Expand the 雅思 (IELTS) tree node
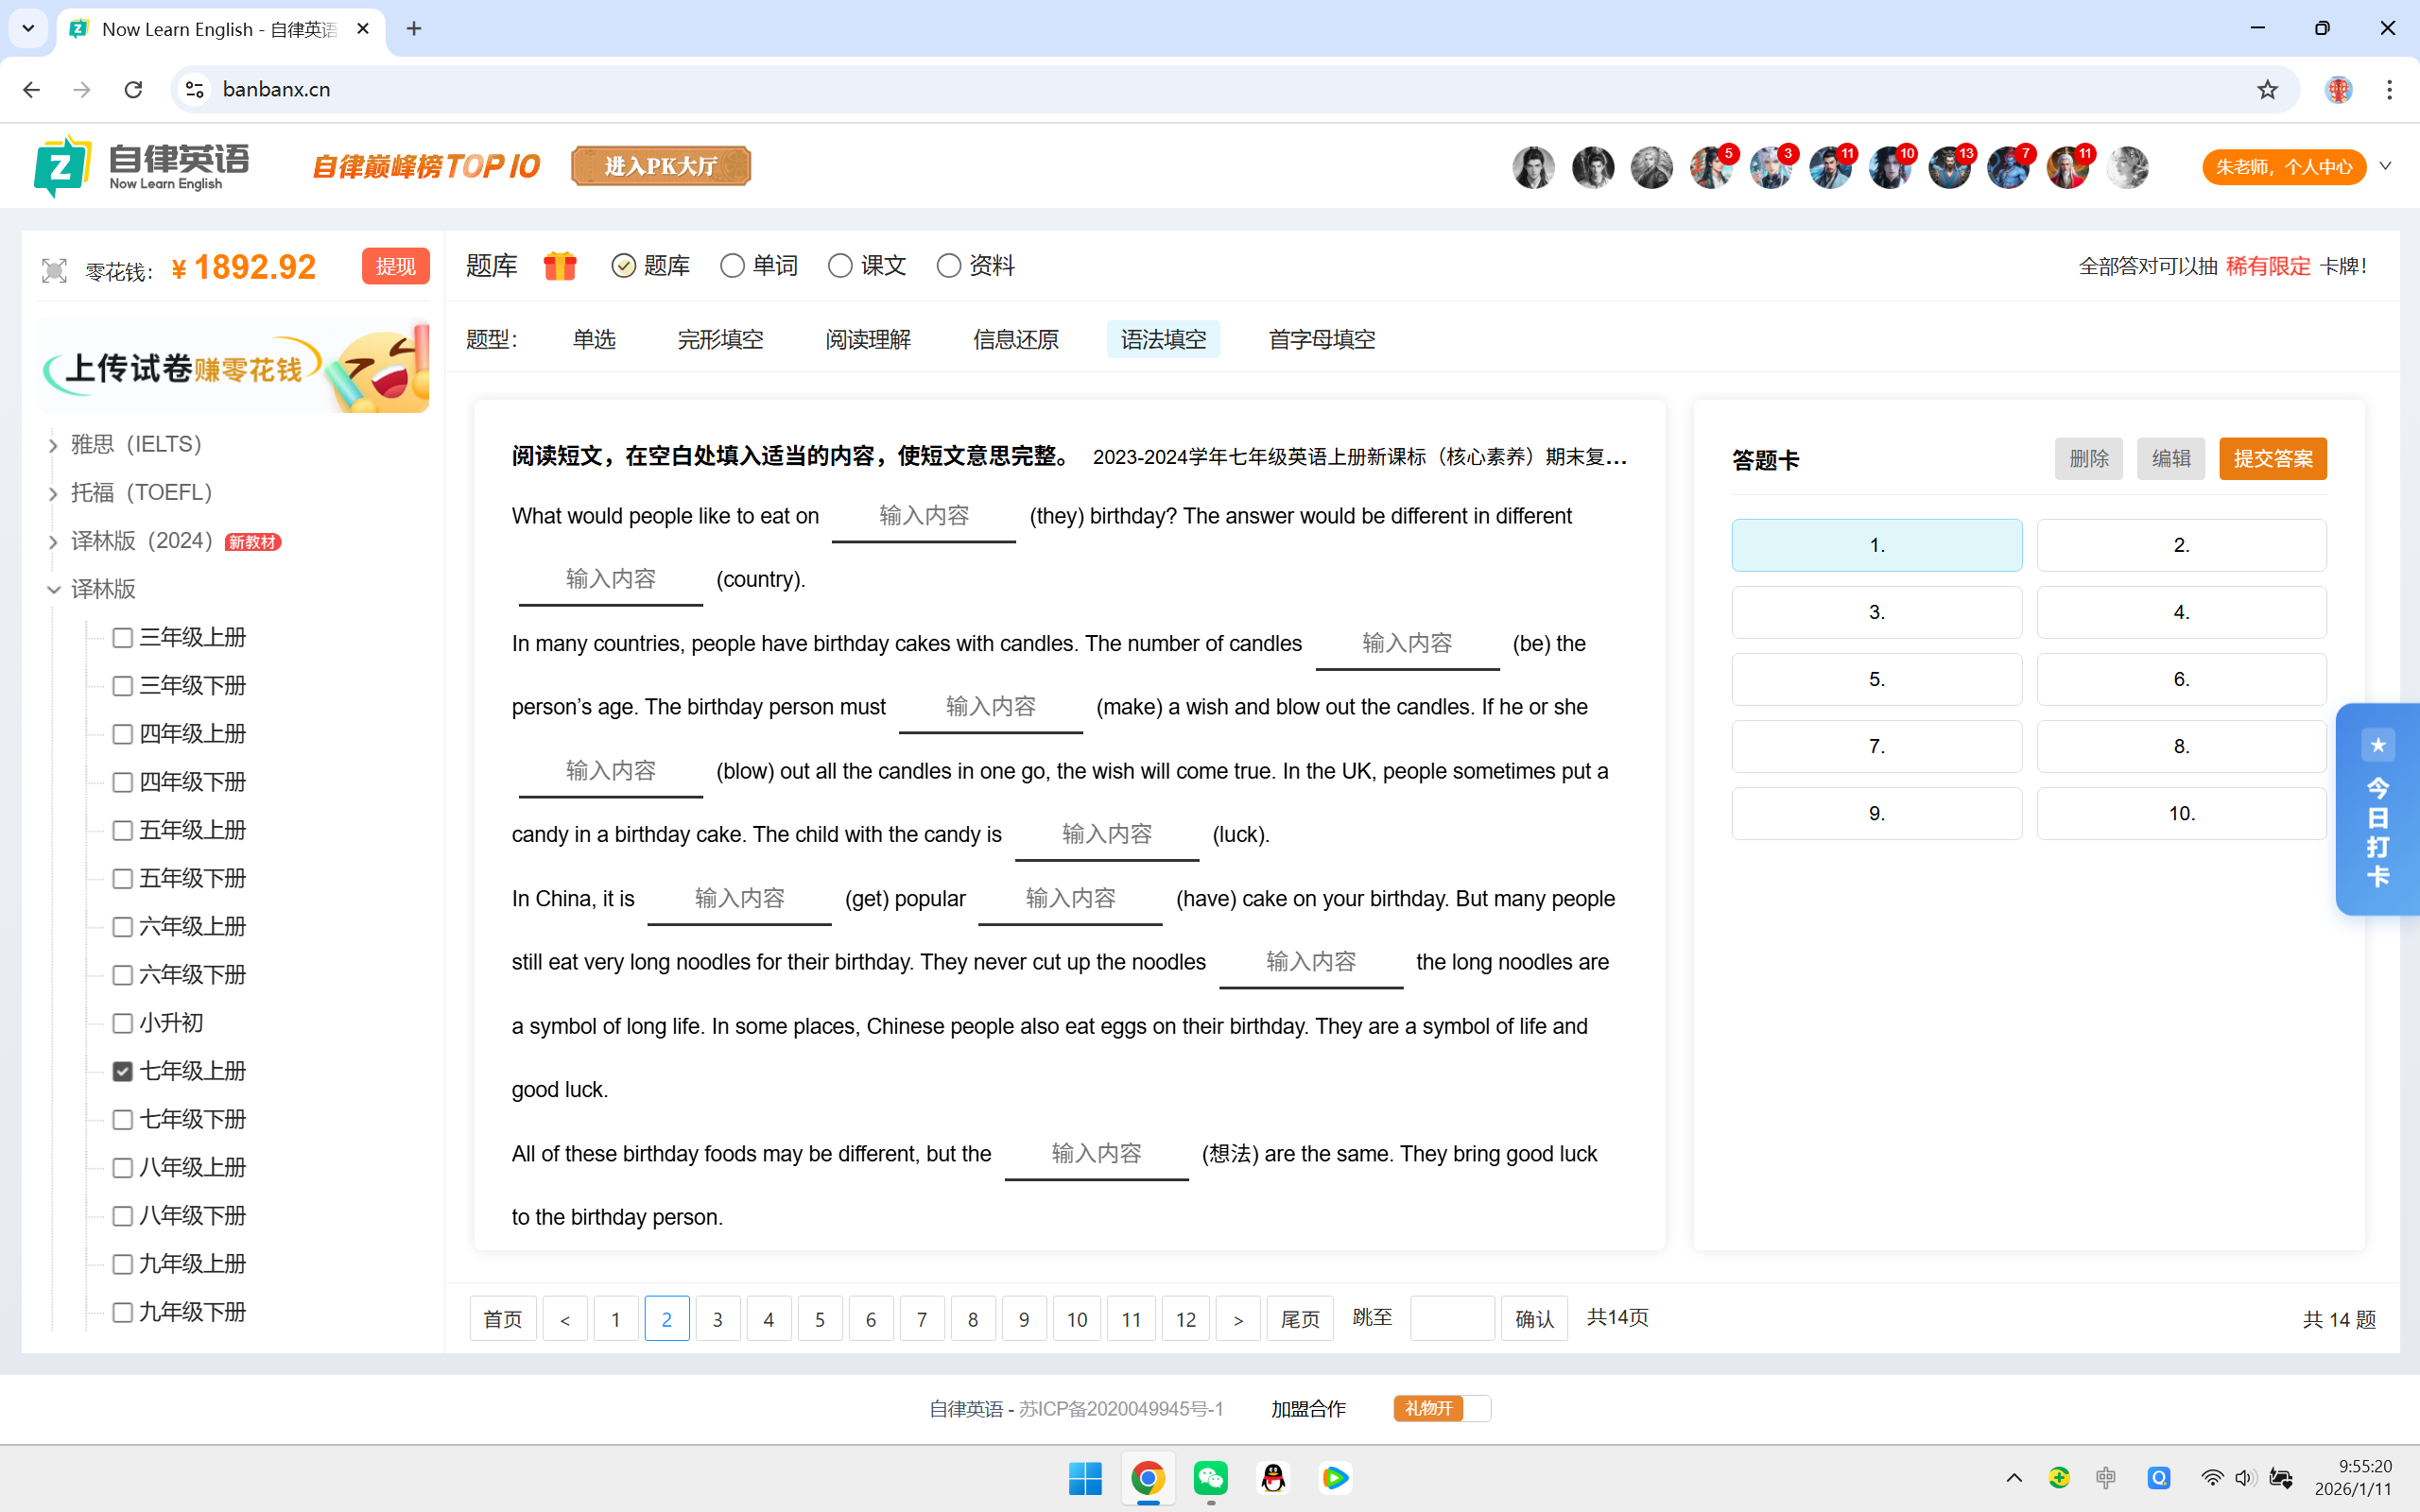Screen dimensions: 2420x1512 (54, 445)
